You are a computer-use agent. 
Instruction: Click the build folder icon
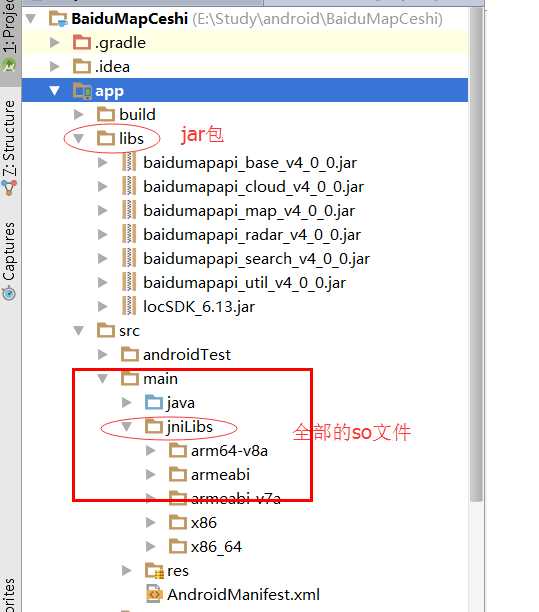coord(106,114)
